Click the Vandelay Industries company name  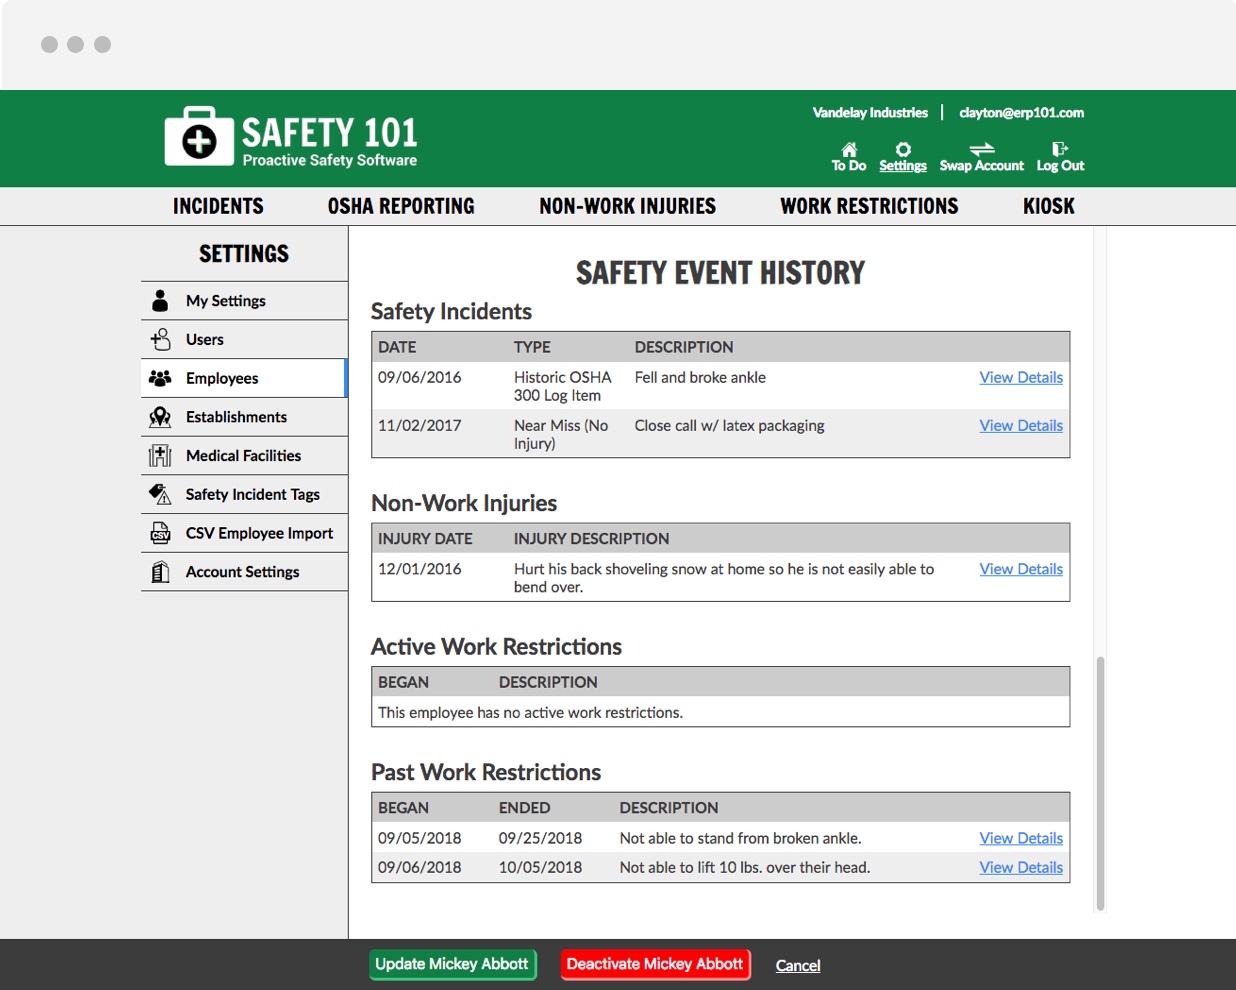pyautogui.click(x=870, y=113)
